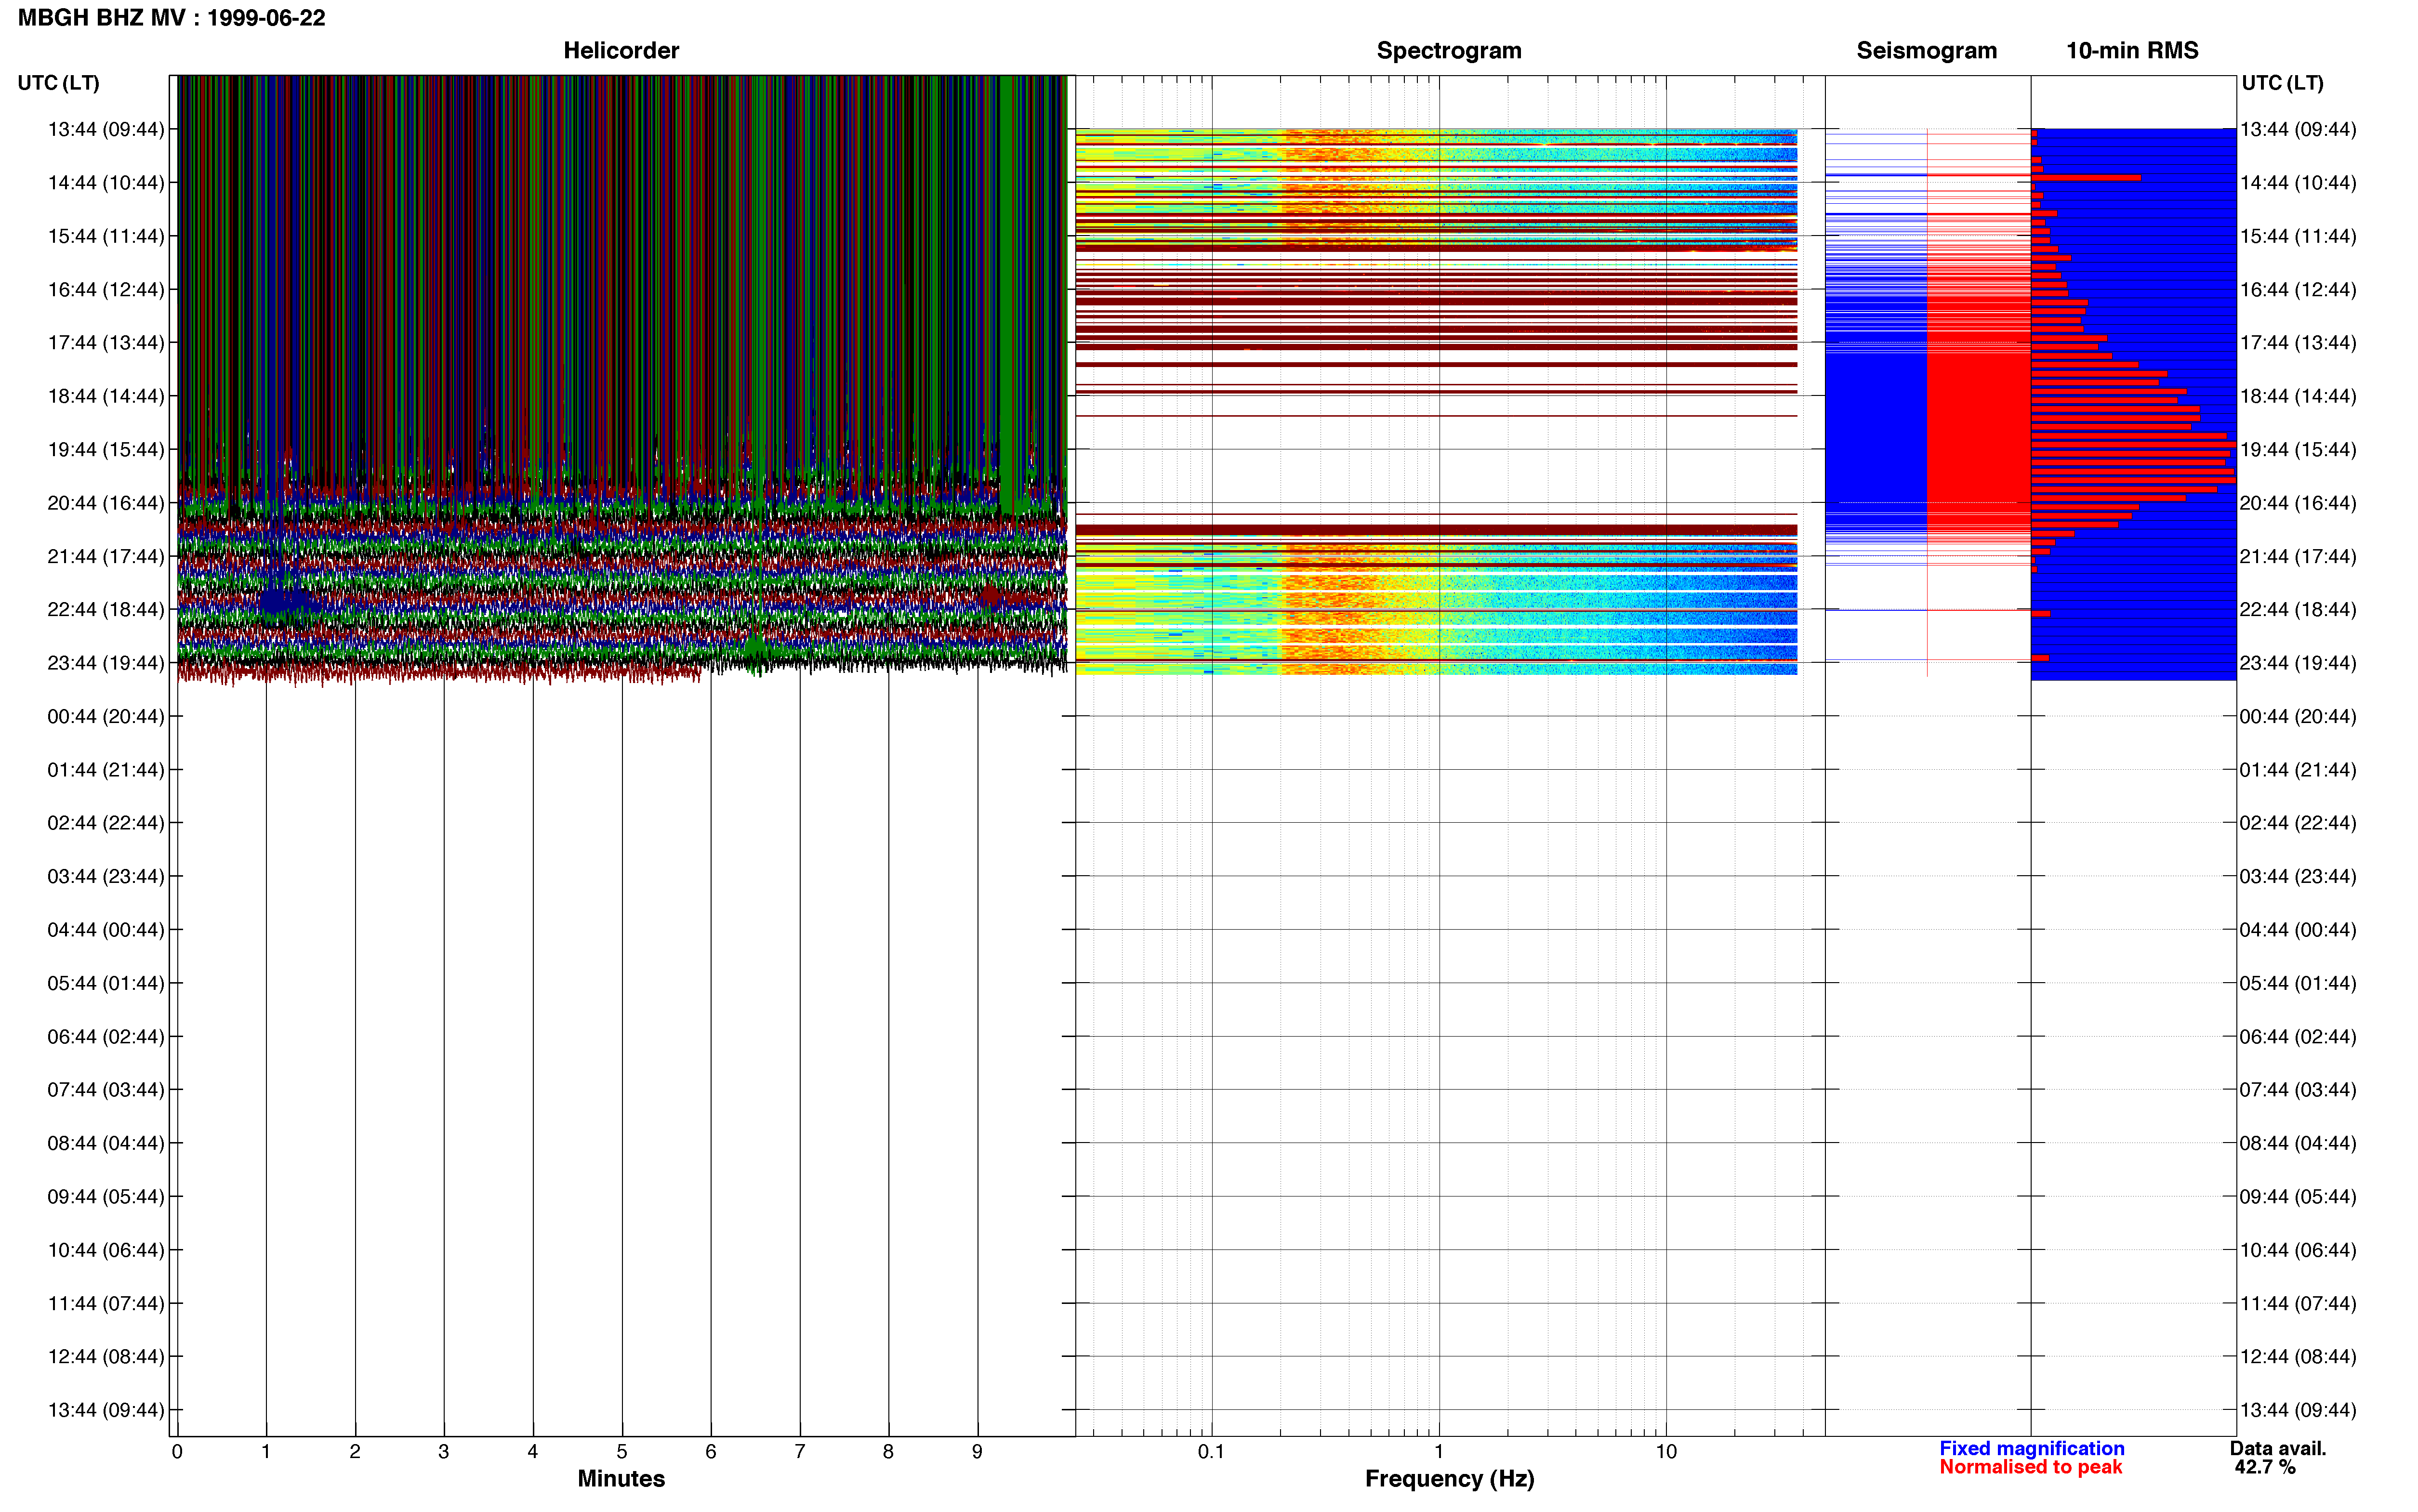Click the left axis label 10:44 (06:44)
This screenshot has width=2418, height=1512.
(106, 1250)
